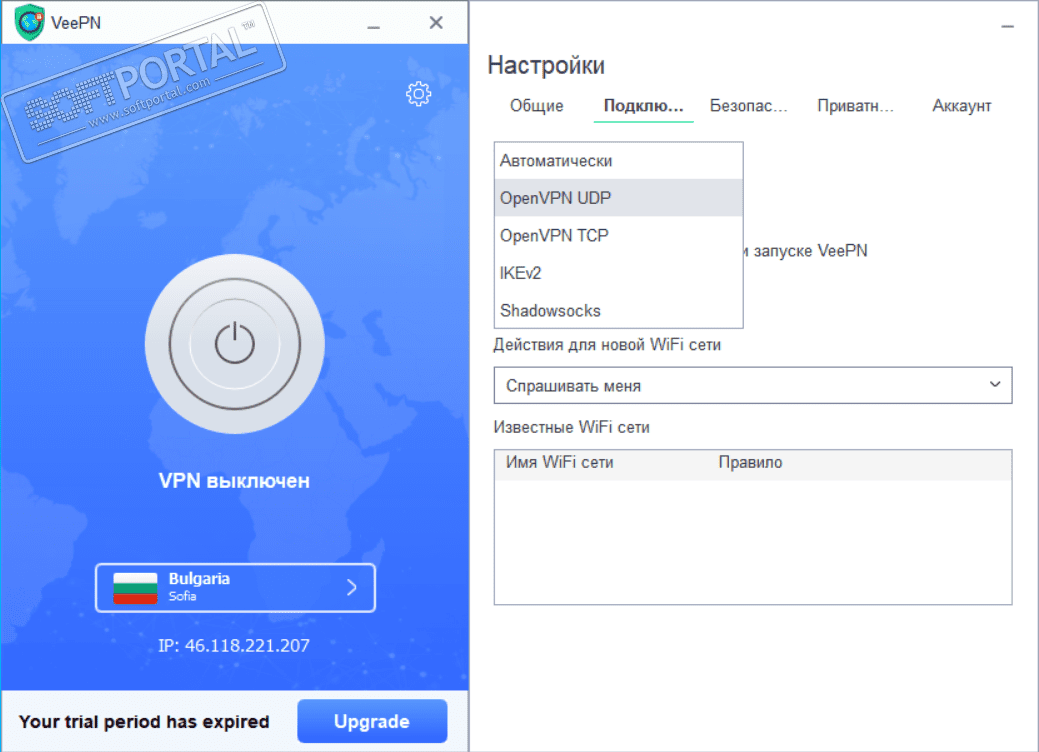Open the Безопас... tab
The height and width of the screenshot is (752, 1039).
tap(748, 106)
